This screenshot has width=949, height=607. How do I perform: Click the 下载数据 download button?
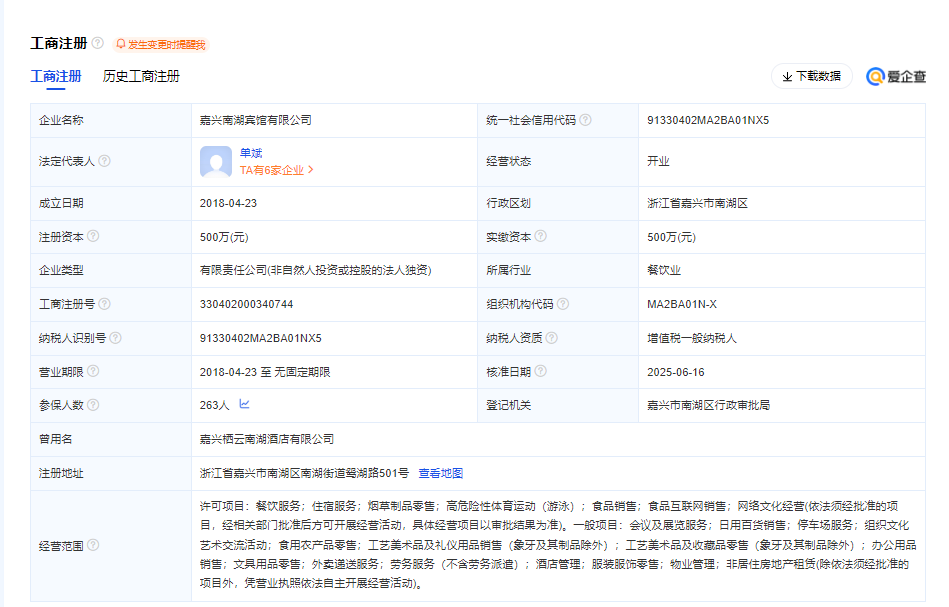pyautogui.click(x=811, y=77)
